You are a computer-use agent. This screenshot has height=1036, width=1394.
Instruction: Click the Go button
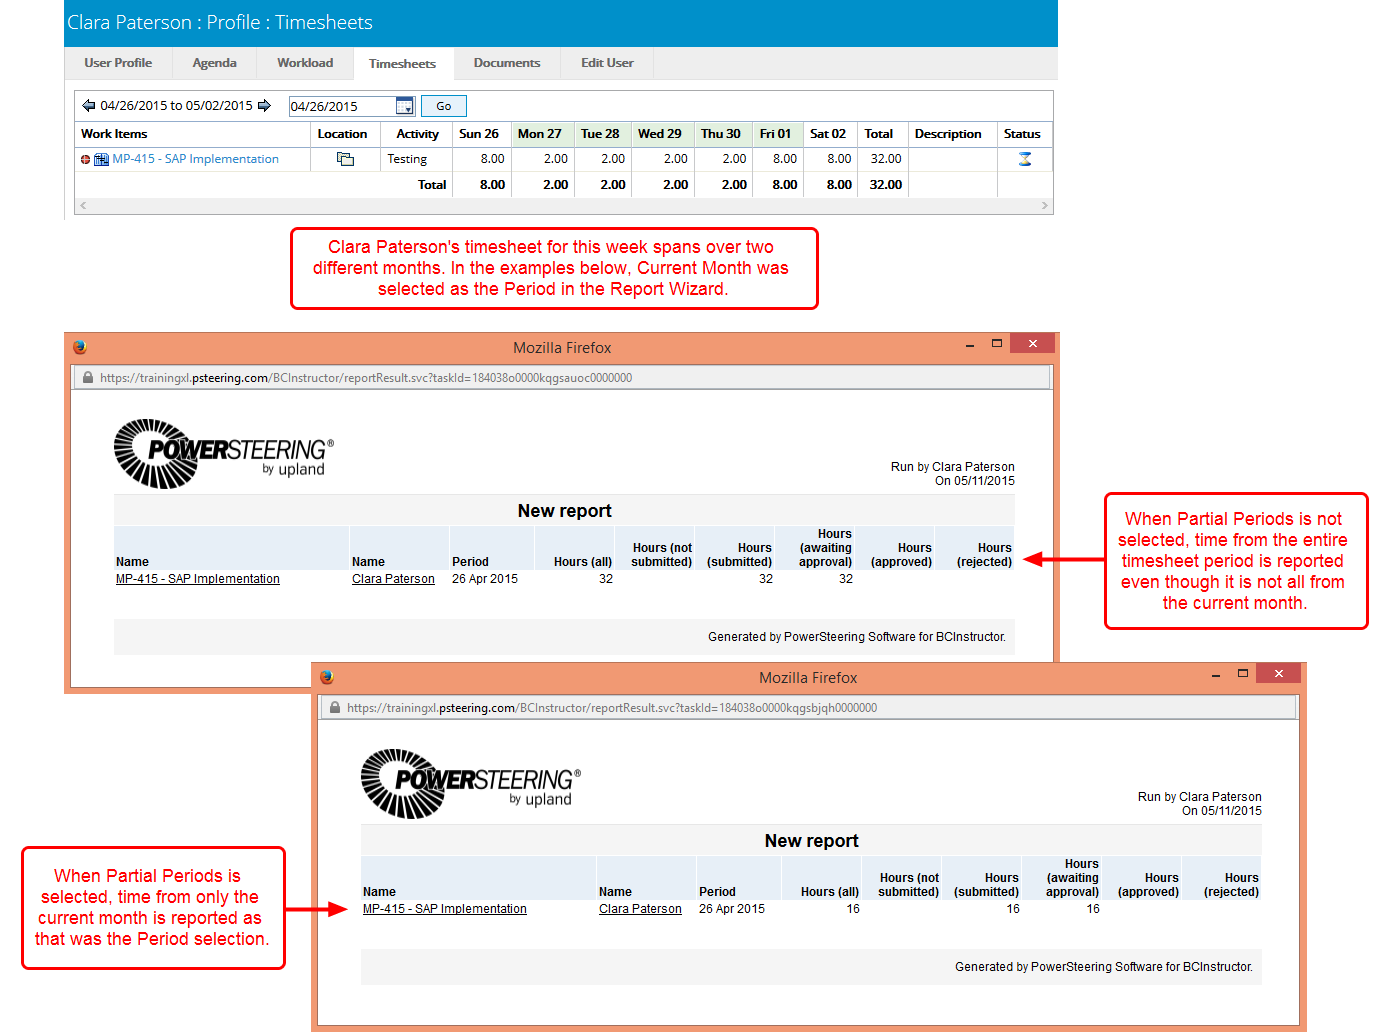[444, 106]
